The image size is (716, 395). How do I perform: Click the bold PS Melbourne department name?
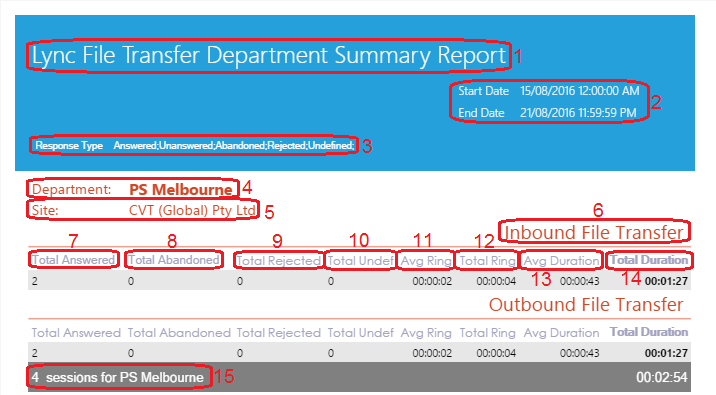[x=181, y=190]
